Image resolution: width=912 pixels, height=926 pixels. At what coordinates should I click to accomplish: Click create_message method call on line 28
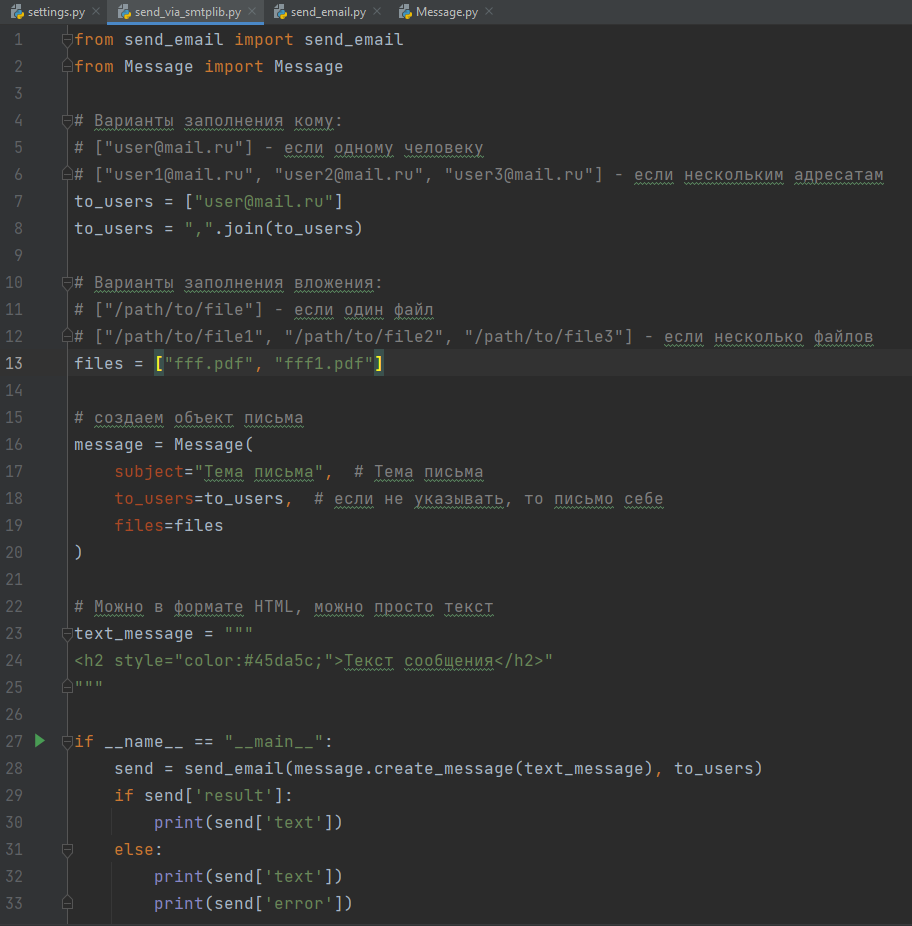pyautogui.click(x=444, y=768)
